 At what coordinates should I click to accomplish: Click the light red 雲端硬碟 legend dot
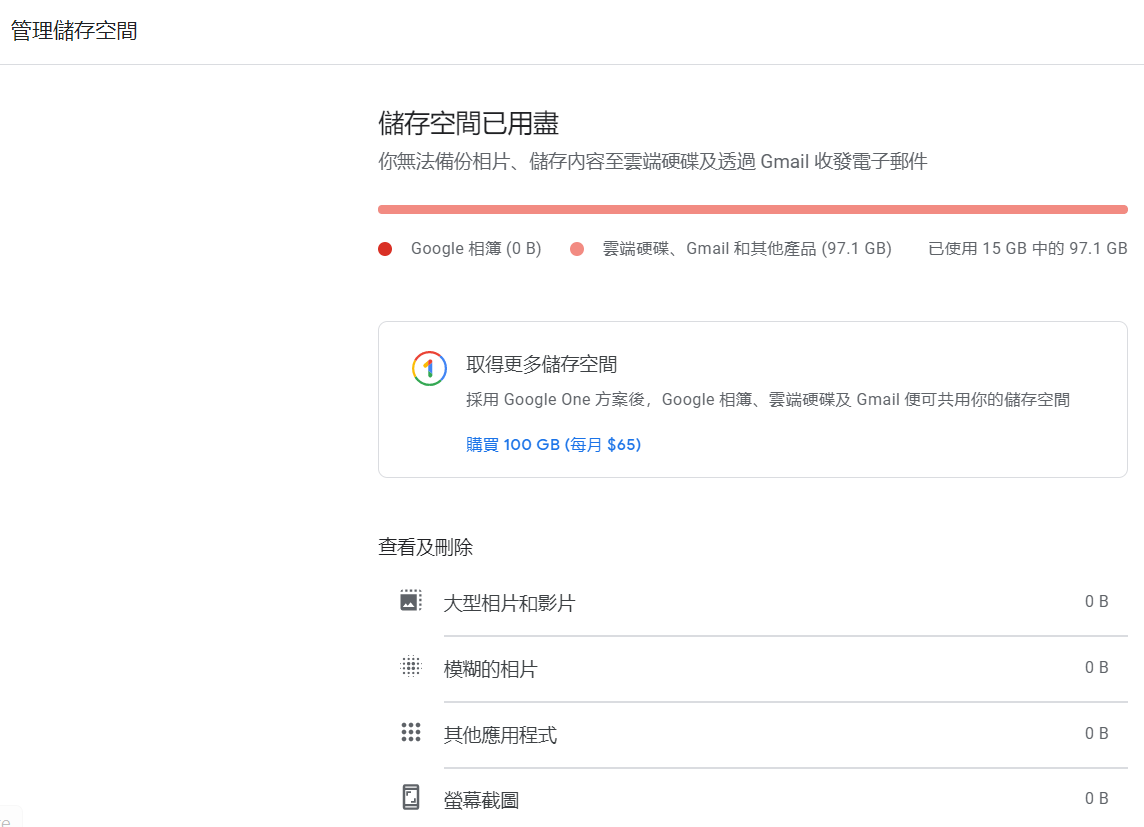[576, 249]
